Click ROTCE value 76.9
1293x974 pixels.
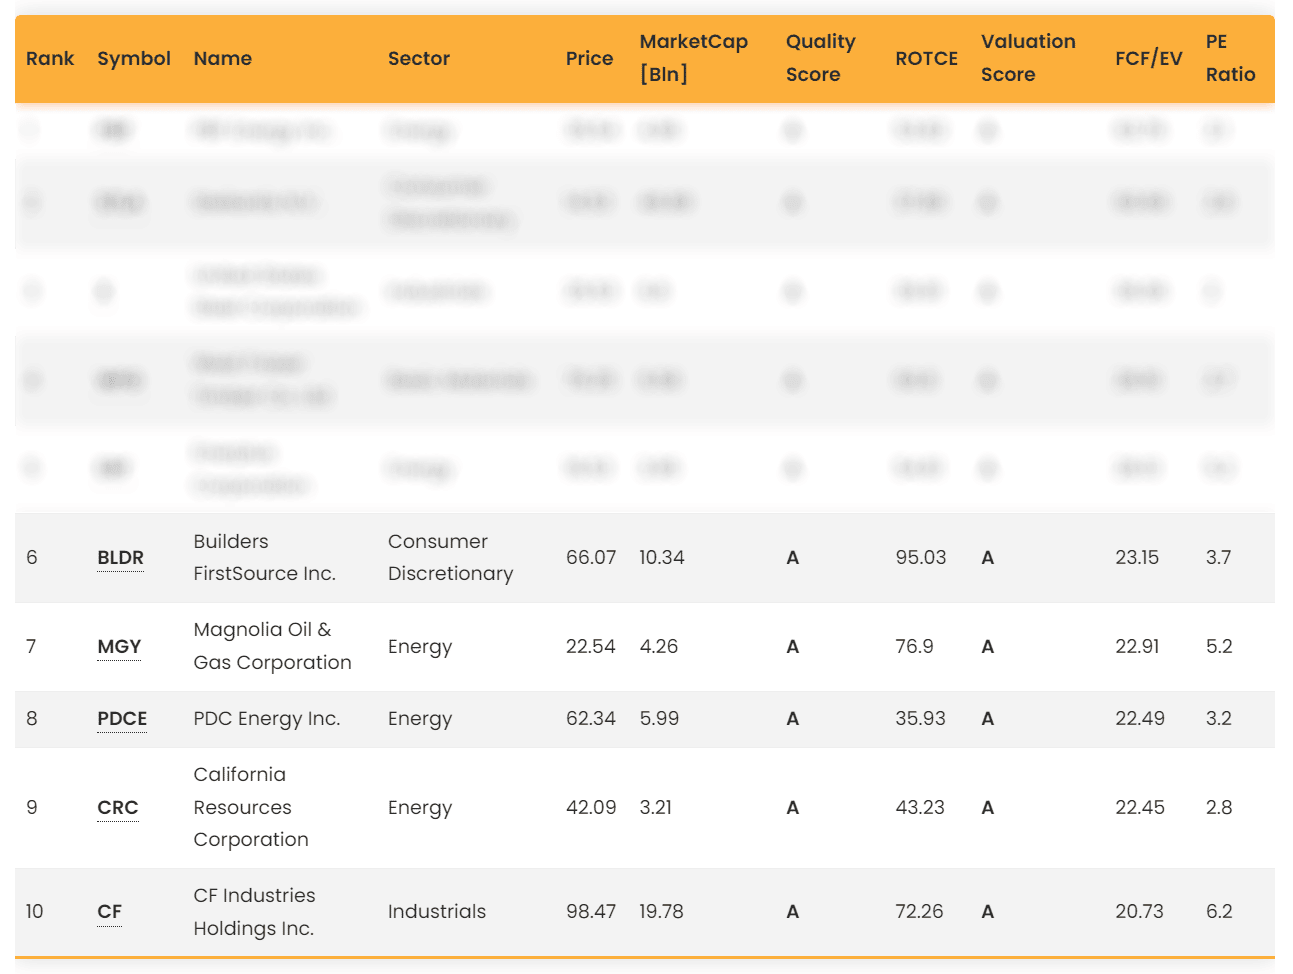914,647
